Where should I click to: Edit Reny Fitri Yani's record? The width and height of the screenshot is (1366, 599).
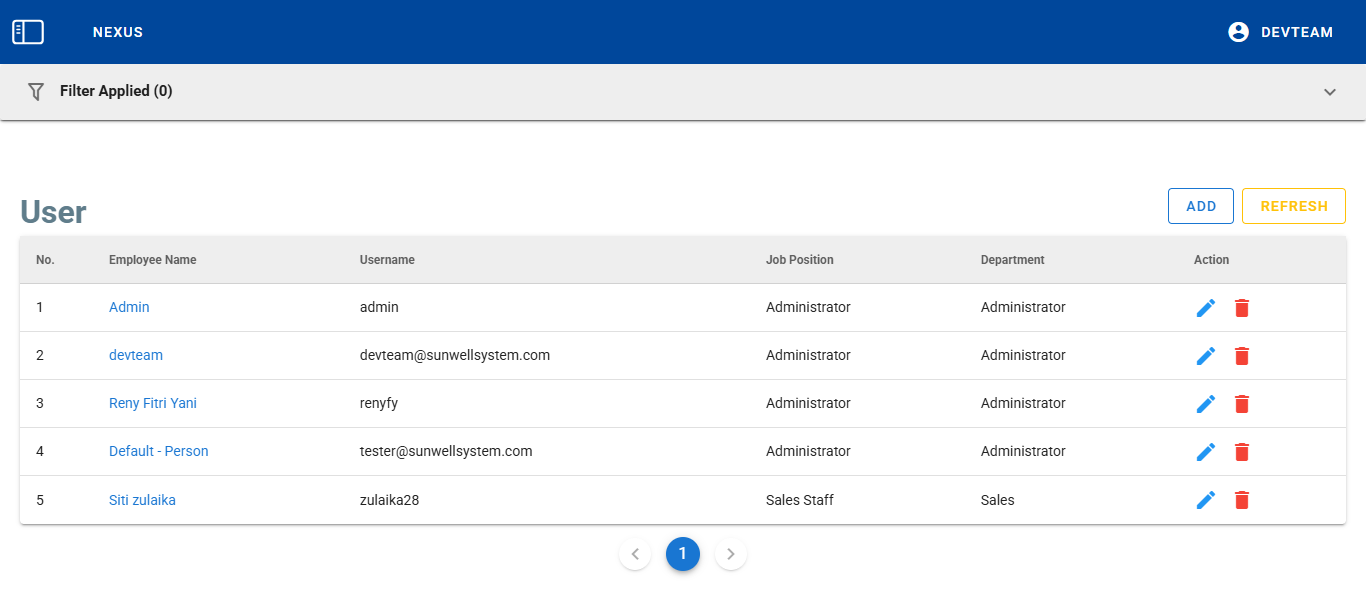coord(1206,404)
